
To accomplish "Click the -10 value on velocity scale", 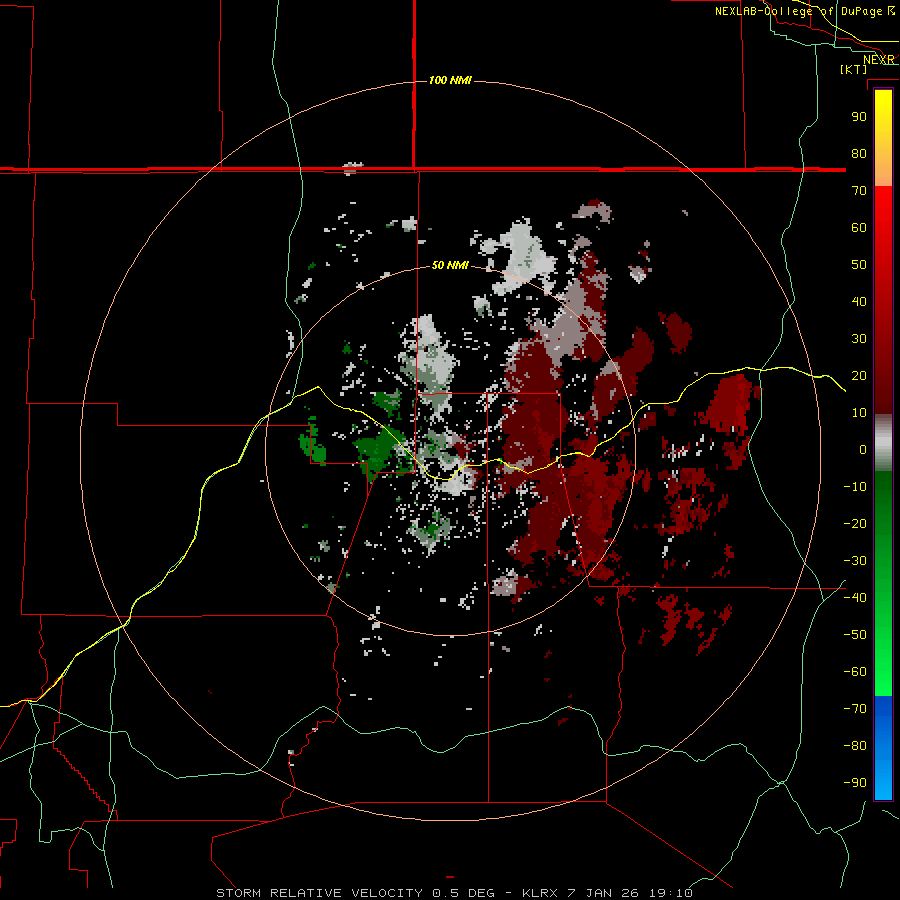I will tap(855, 487).
